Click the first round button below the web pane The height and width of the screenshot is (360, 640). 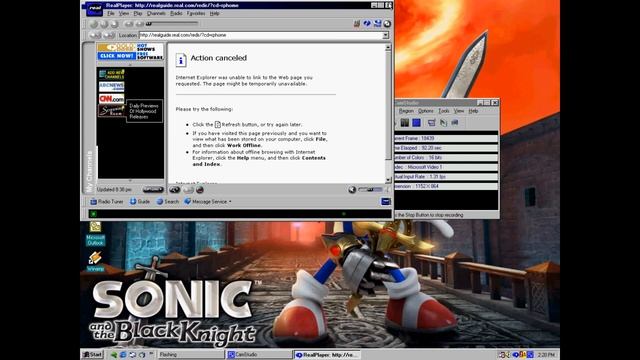pos(174,190)
